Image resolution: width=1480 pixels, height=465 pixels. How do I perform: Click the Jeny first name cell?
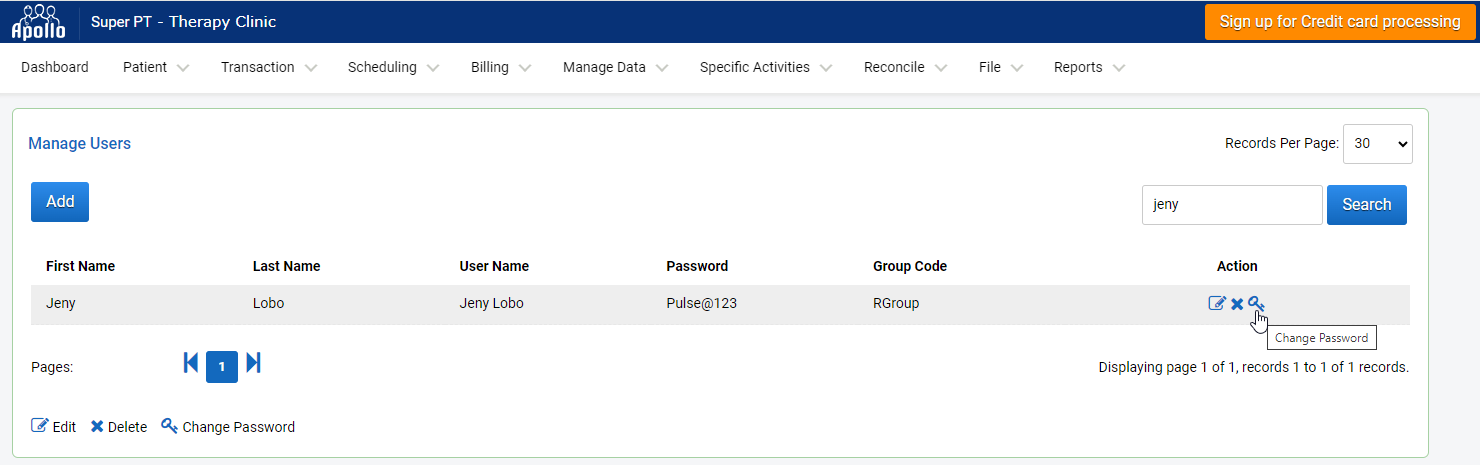61,303
